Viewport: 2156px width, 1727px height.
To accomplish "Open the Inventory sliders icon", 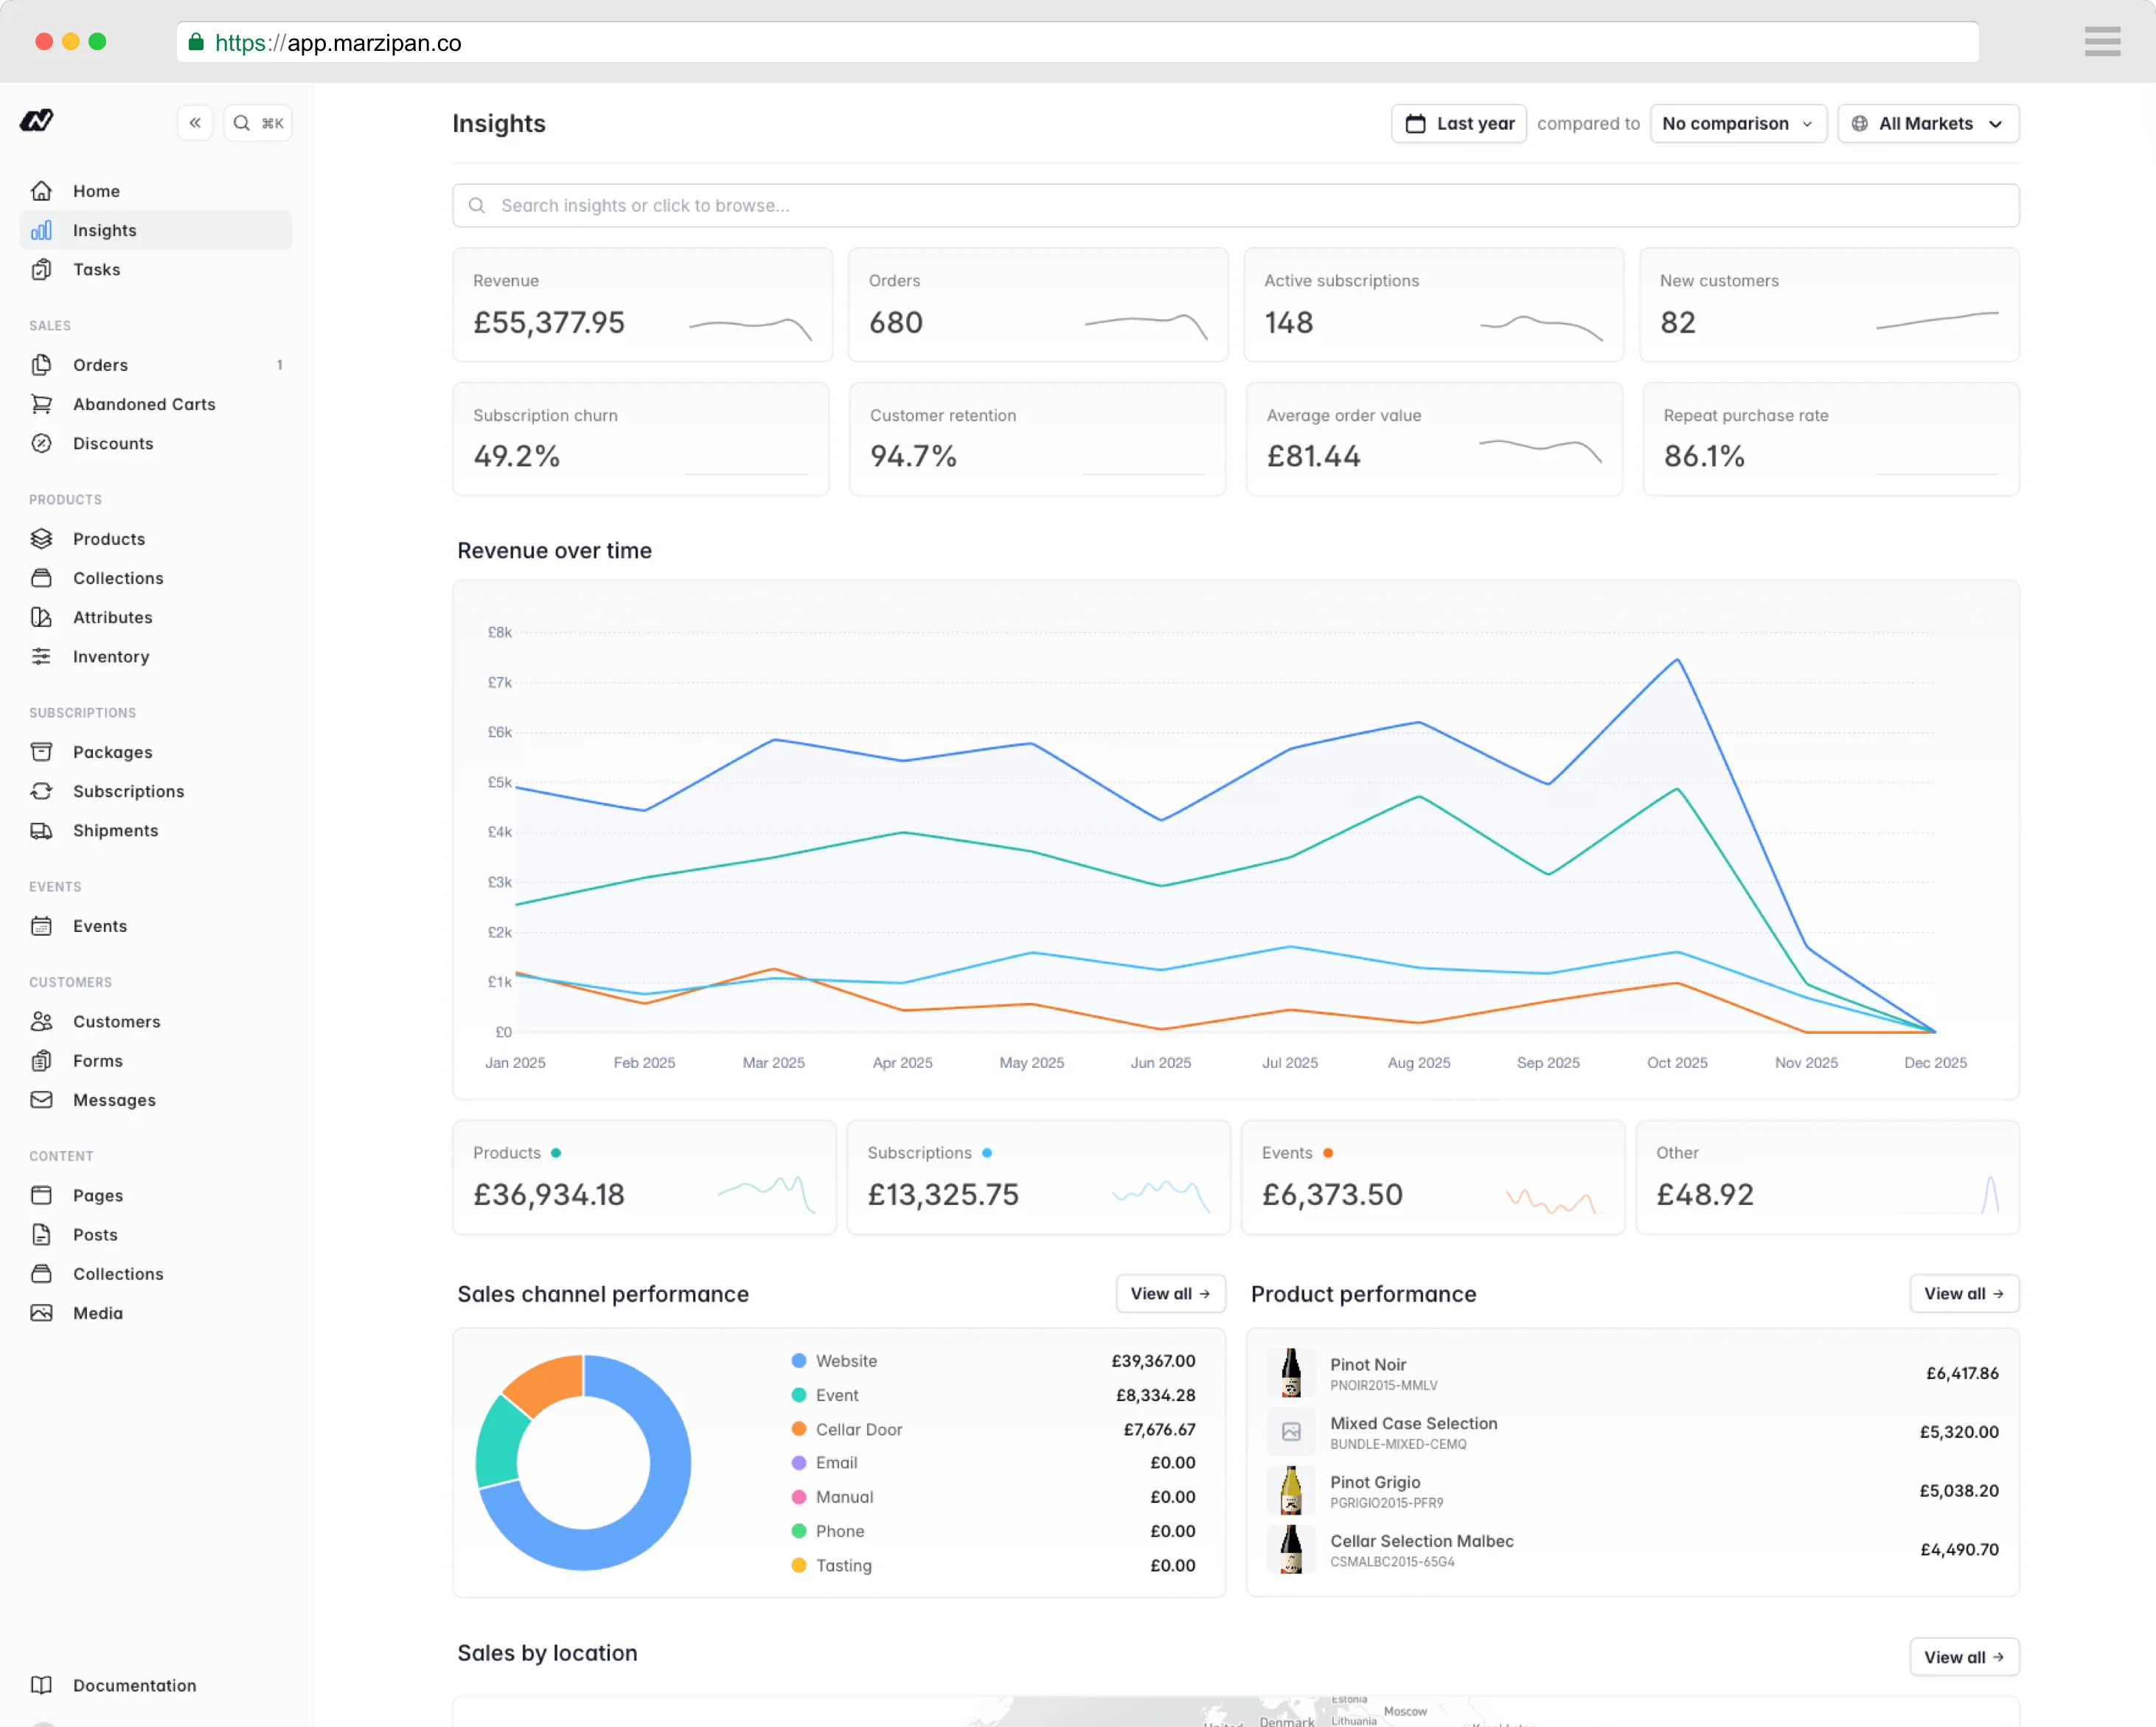I will click(x=42, y=656).
